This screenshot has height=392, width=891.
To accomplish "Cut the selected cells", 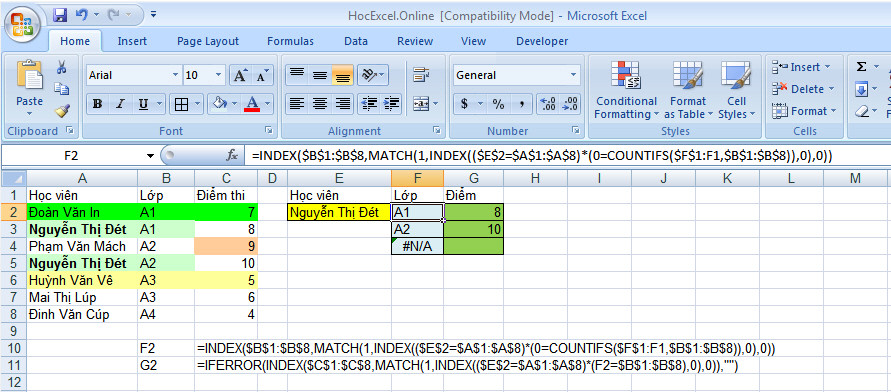I will (x=61, y=68).
